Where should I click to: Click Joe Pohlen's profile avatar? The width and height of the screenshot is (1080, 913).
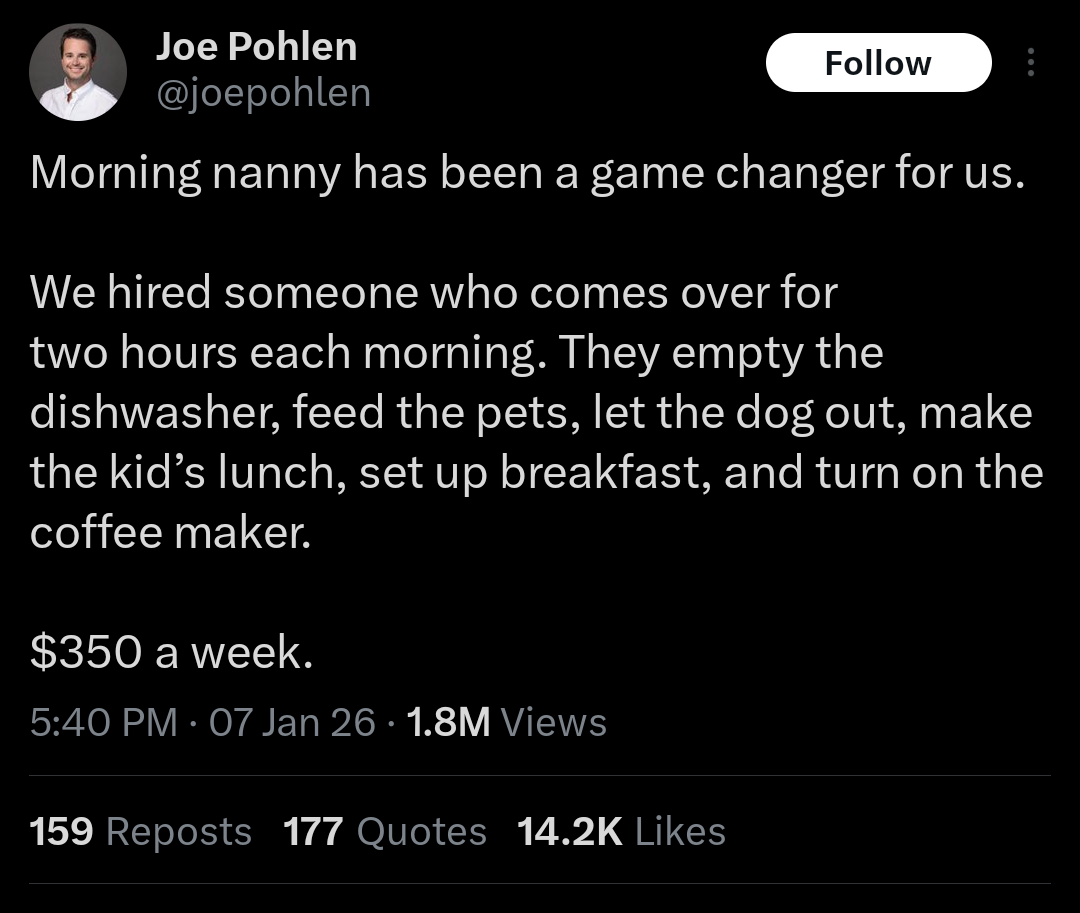pos(78,72)
